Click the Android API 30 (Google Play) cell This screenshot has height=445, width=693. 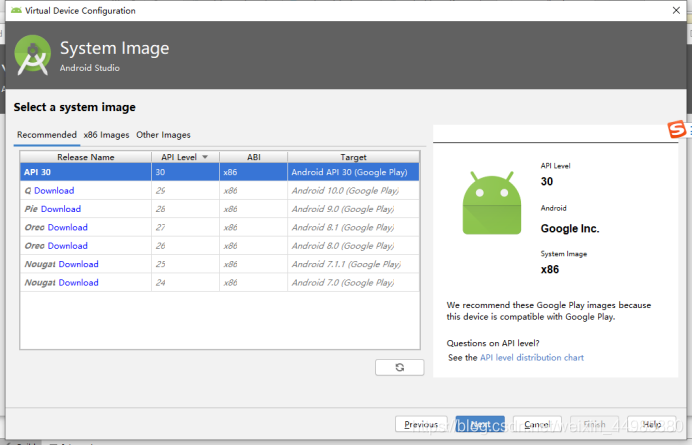353,172
